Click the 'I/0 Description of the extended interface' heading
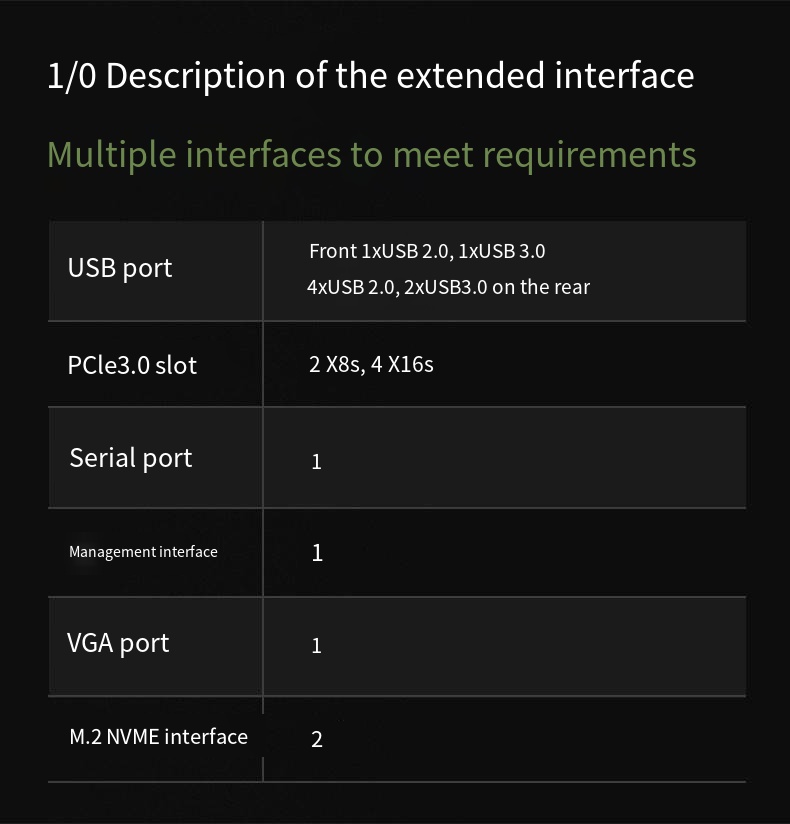Viewport: 790px width, 824px height. [x=371, y=76]
